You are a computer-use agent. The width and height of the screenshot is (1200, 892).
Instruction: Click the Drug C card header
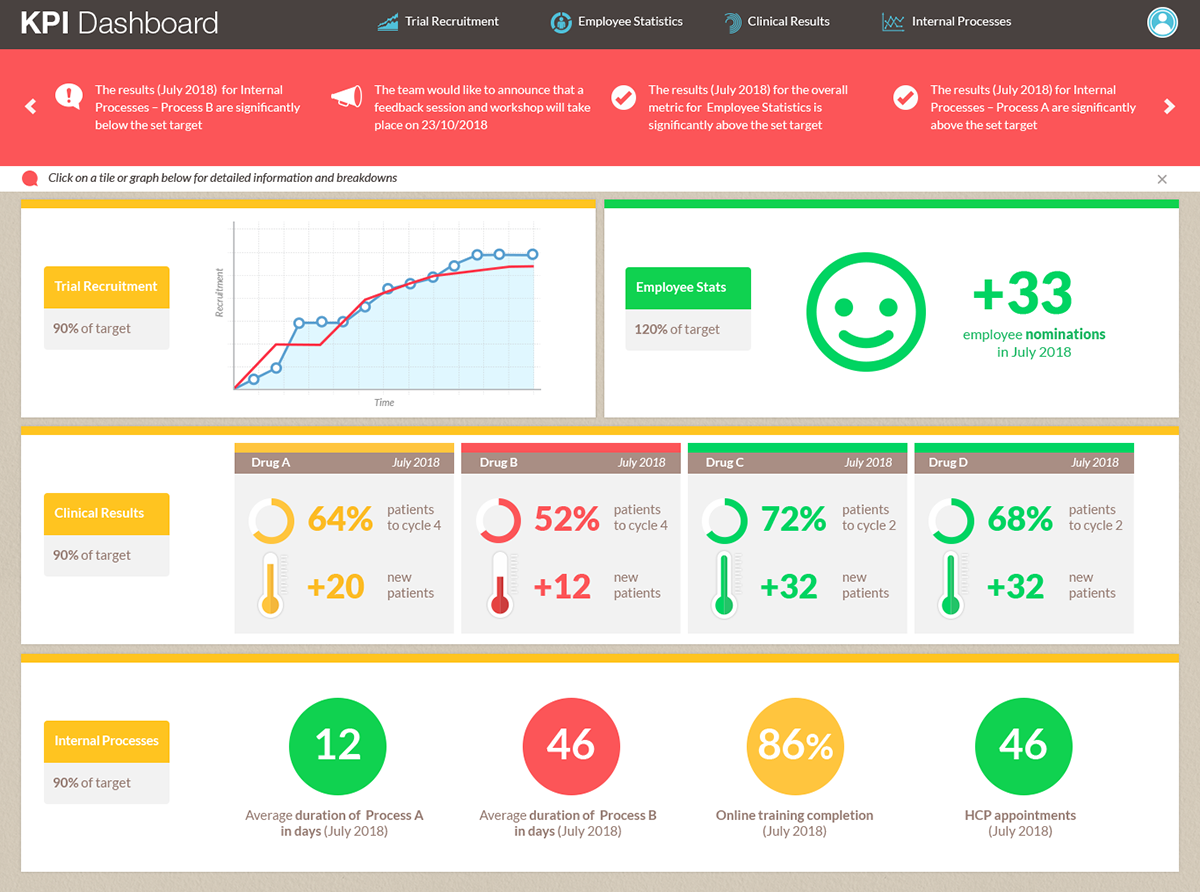click(x=797, y=463)
